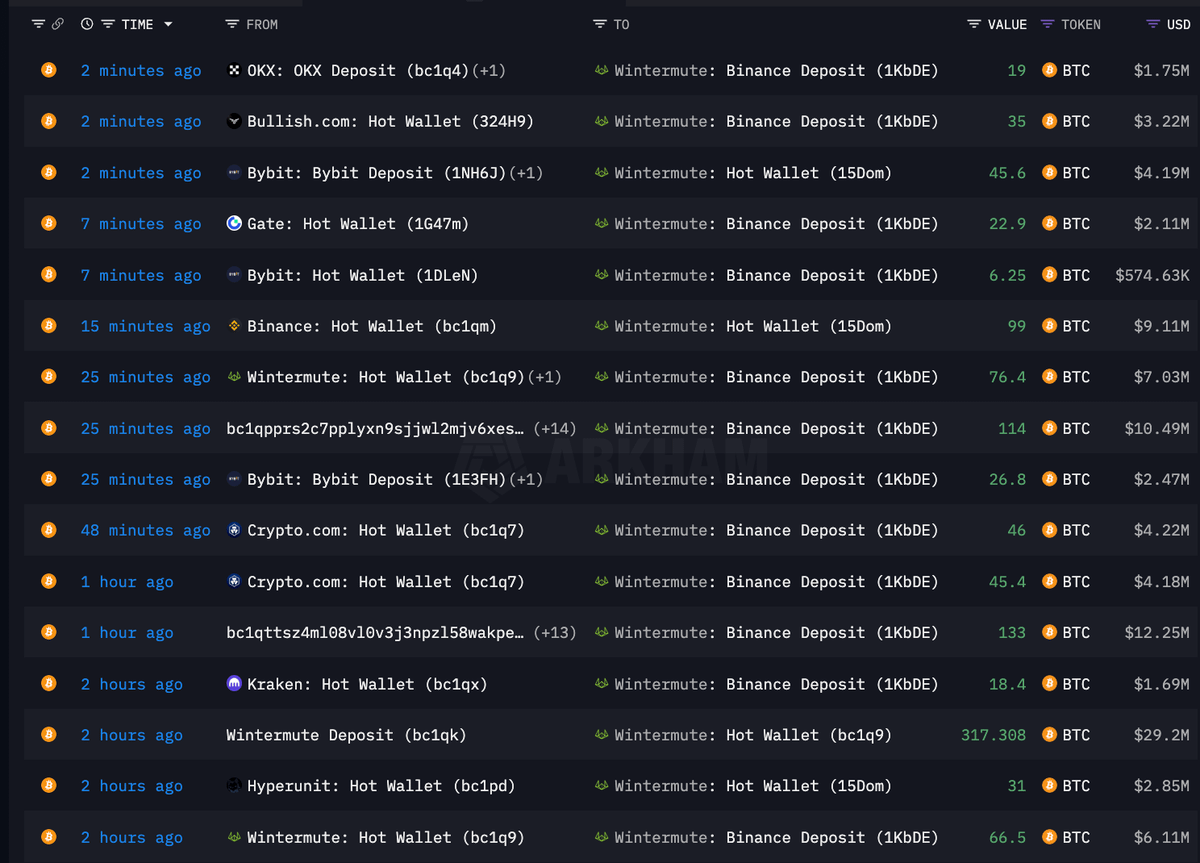Click the clock icon beside TIME header
Image resolution: width=1200 pixels, height=863 pixels.
(x=87, y=24)
